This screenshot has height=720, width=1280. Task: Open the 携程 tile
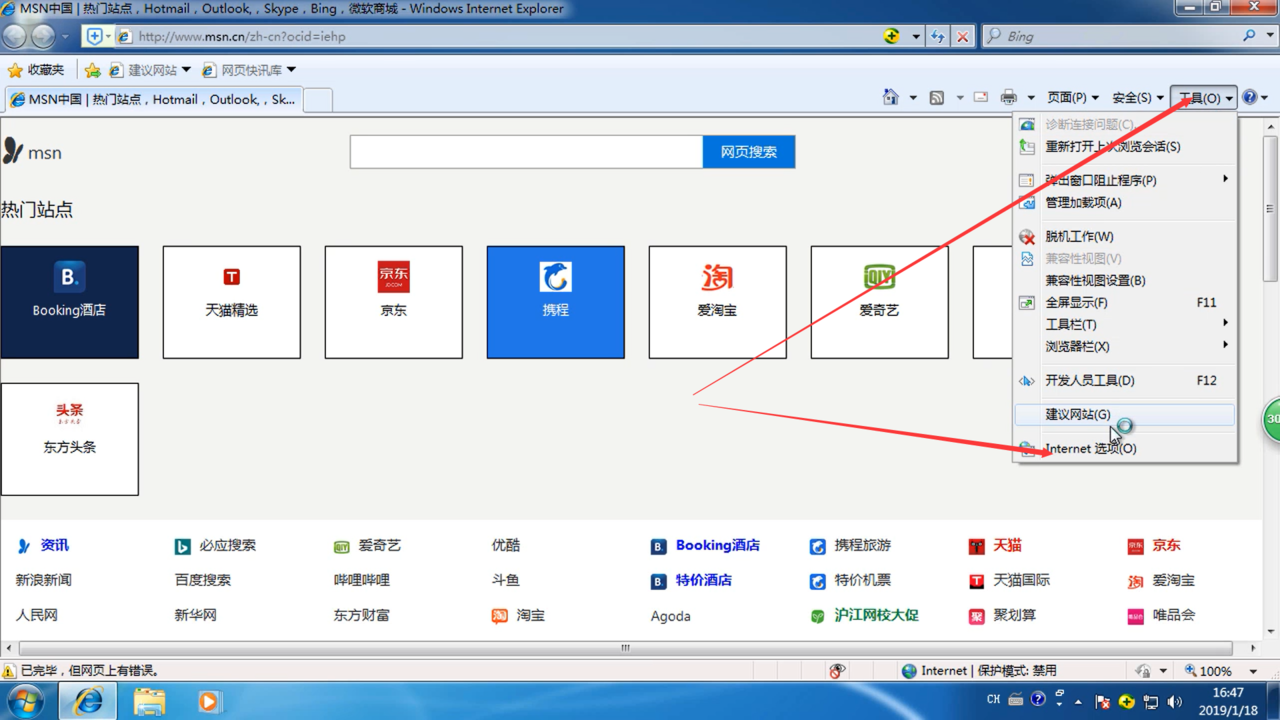[x=556, y=302]
